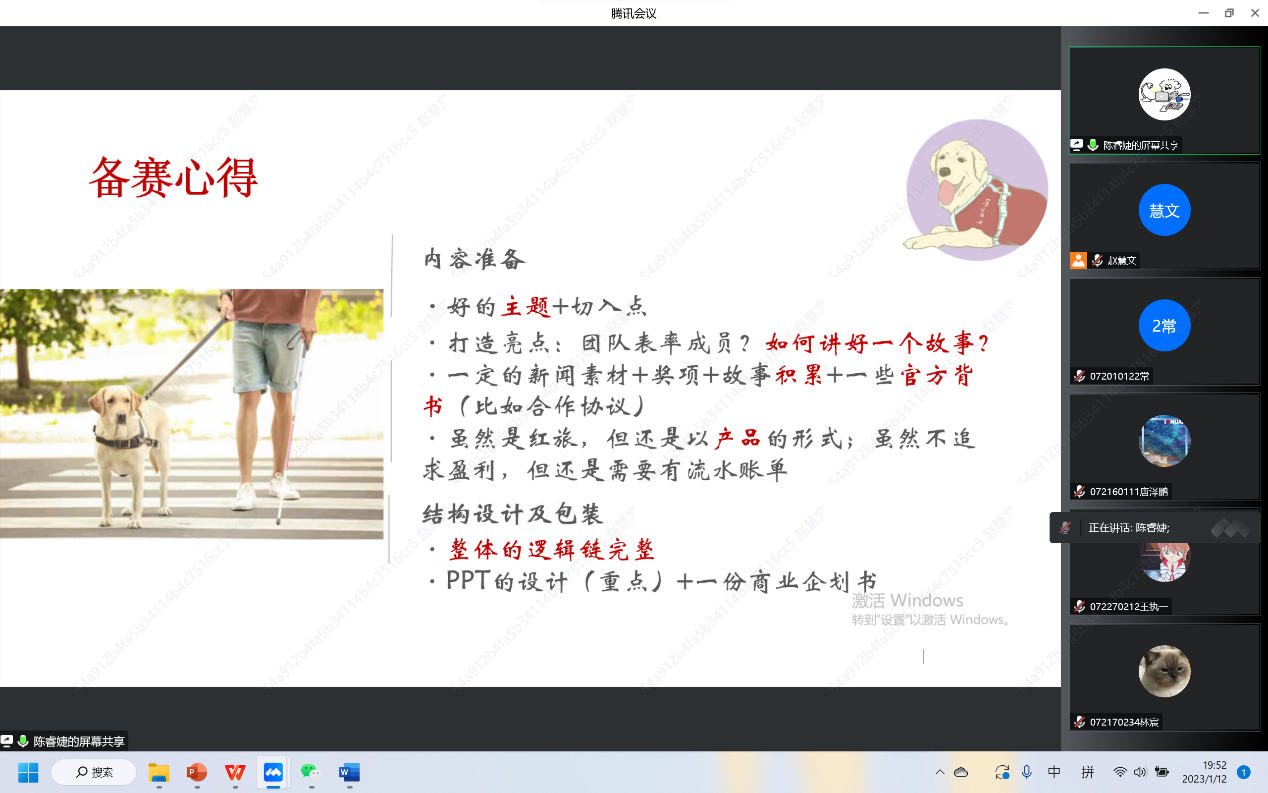
Task: Select the 2常 participant avatar
Action: pyautogui.click(x=1164, y=326)
